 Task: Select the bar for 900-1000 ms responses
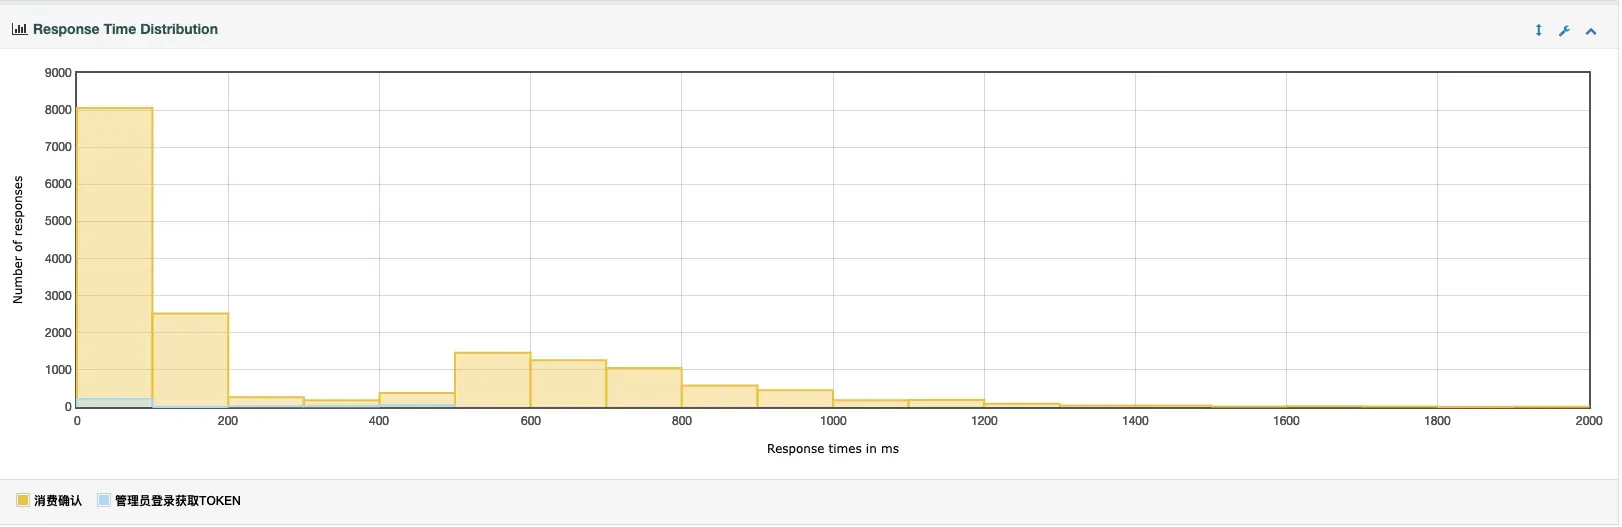[x=795, y=399]
